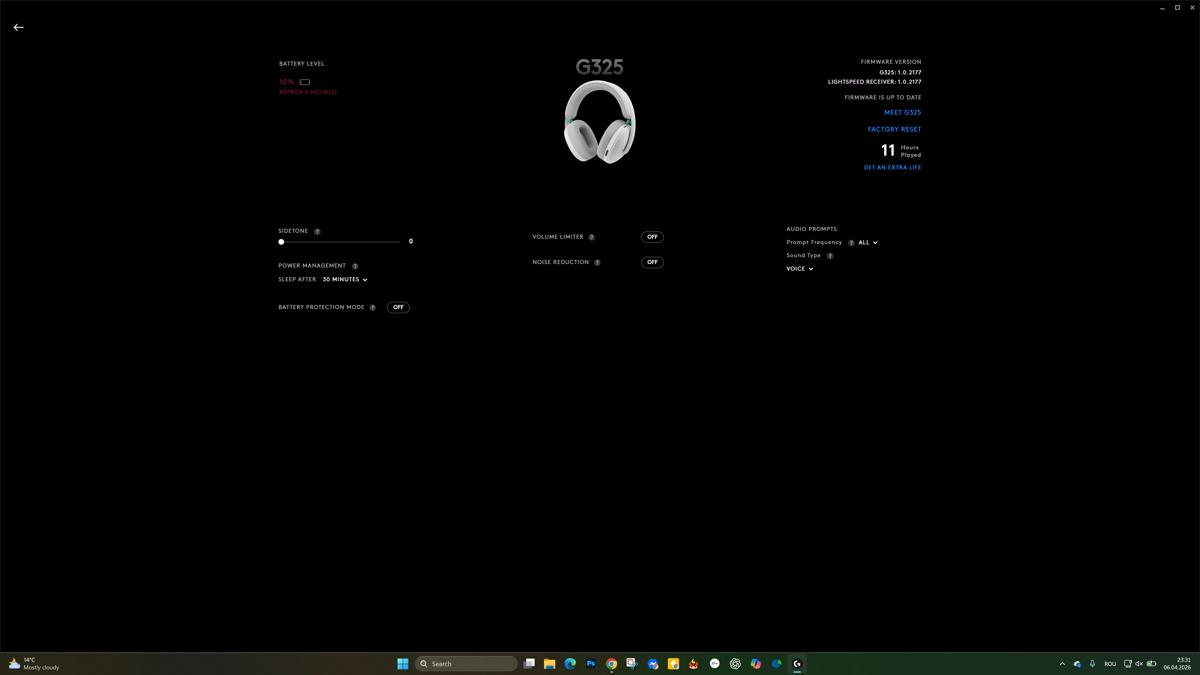Close the G HUB window
Viewport: 1200px width, 675px height.
pyautogui.click(x=1191, y=7)
